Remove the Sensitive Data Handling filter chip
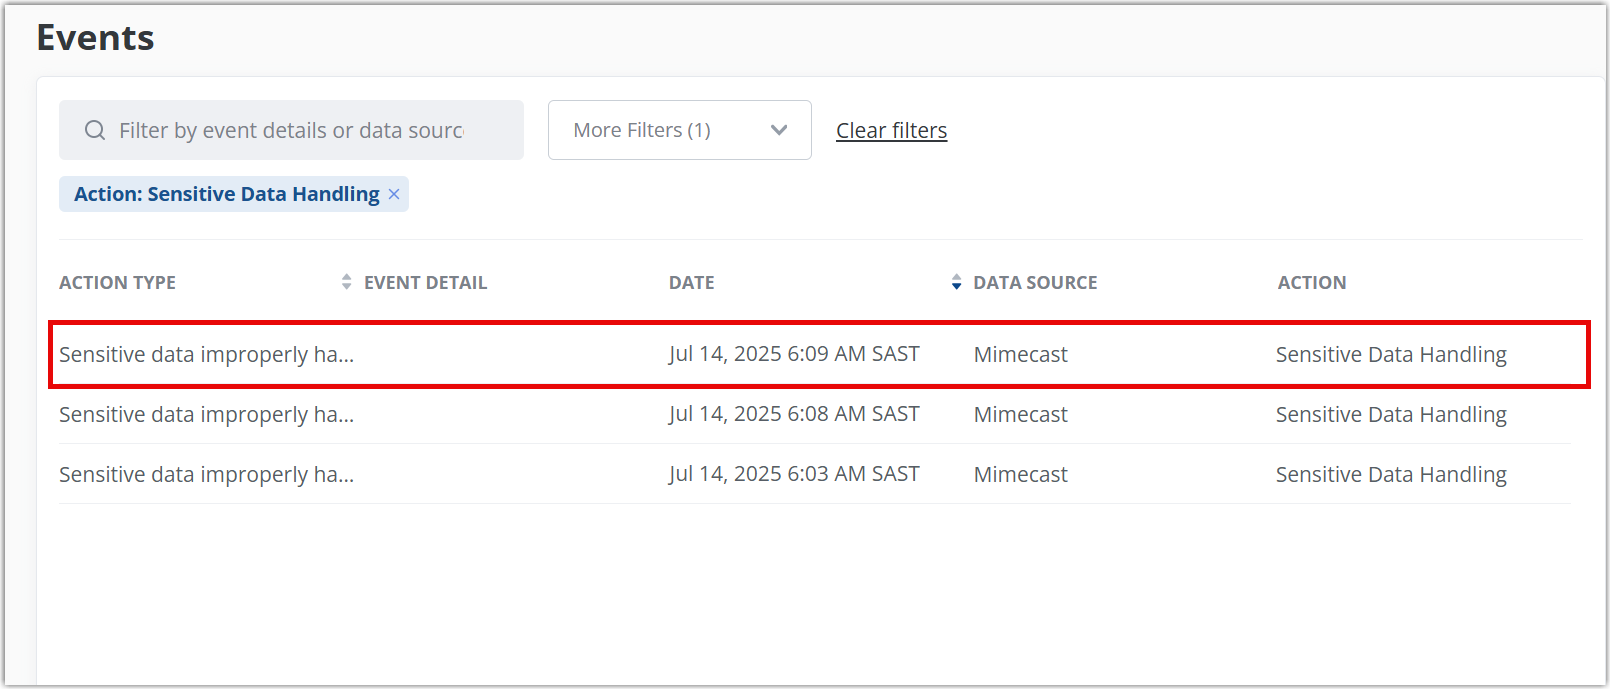 tap(394, 194)
